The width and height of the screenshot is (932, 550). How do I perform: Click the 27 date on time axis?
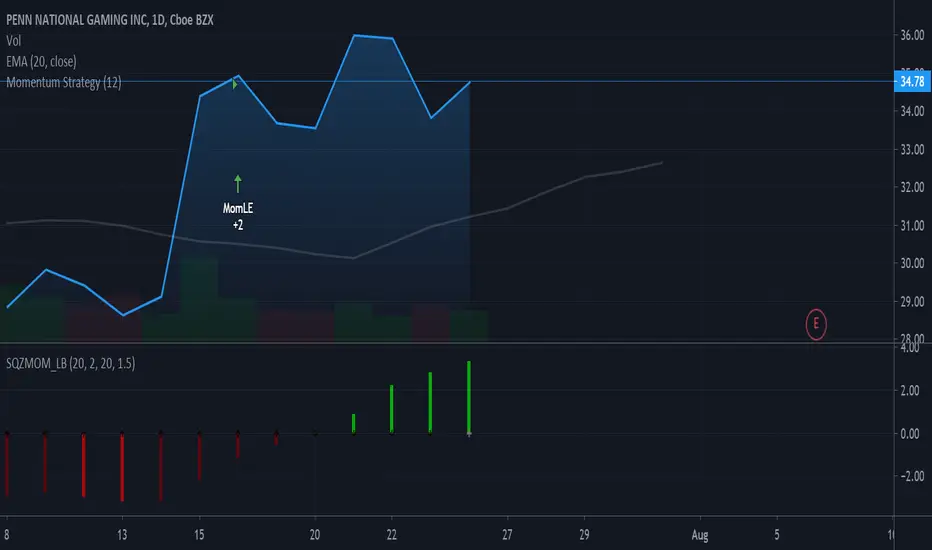(x=507, y=535)
